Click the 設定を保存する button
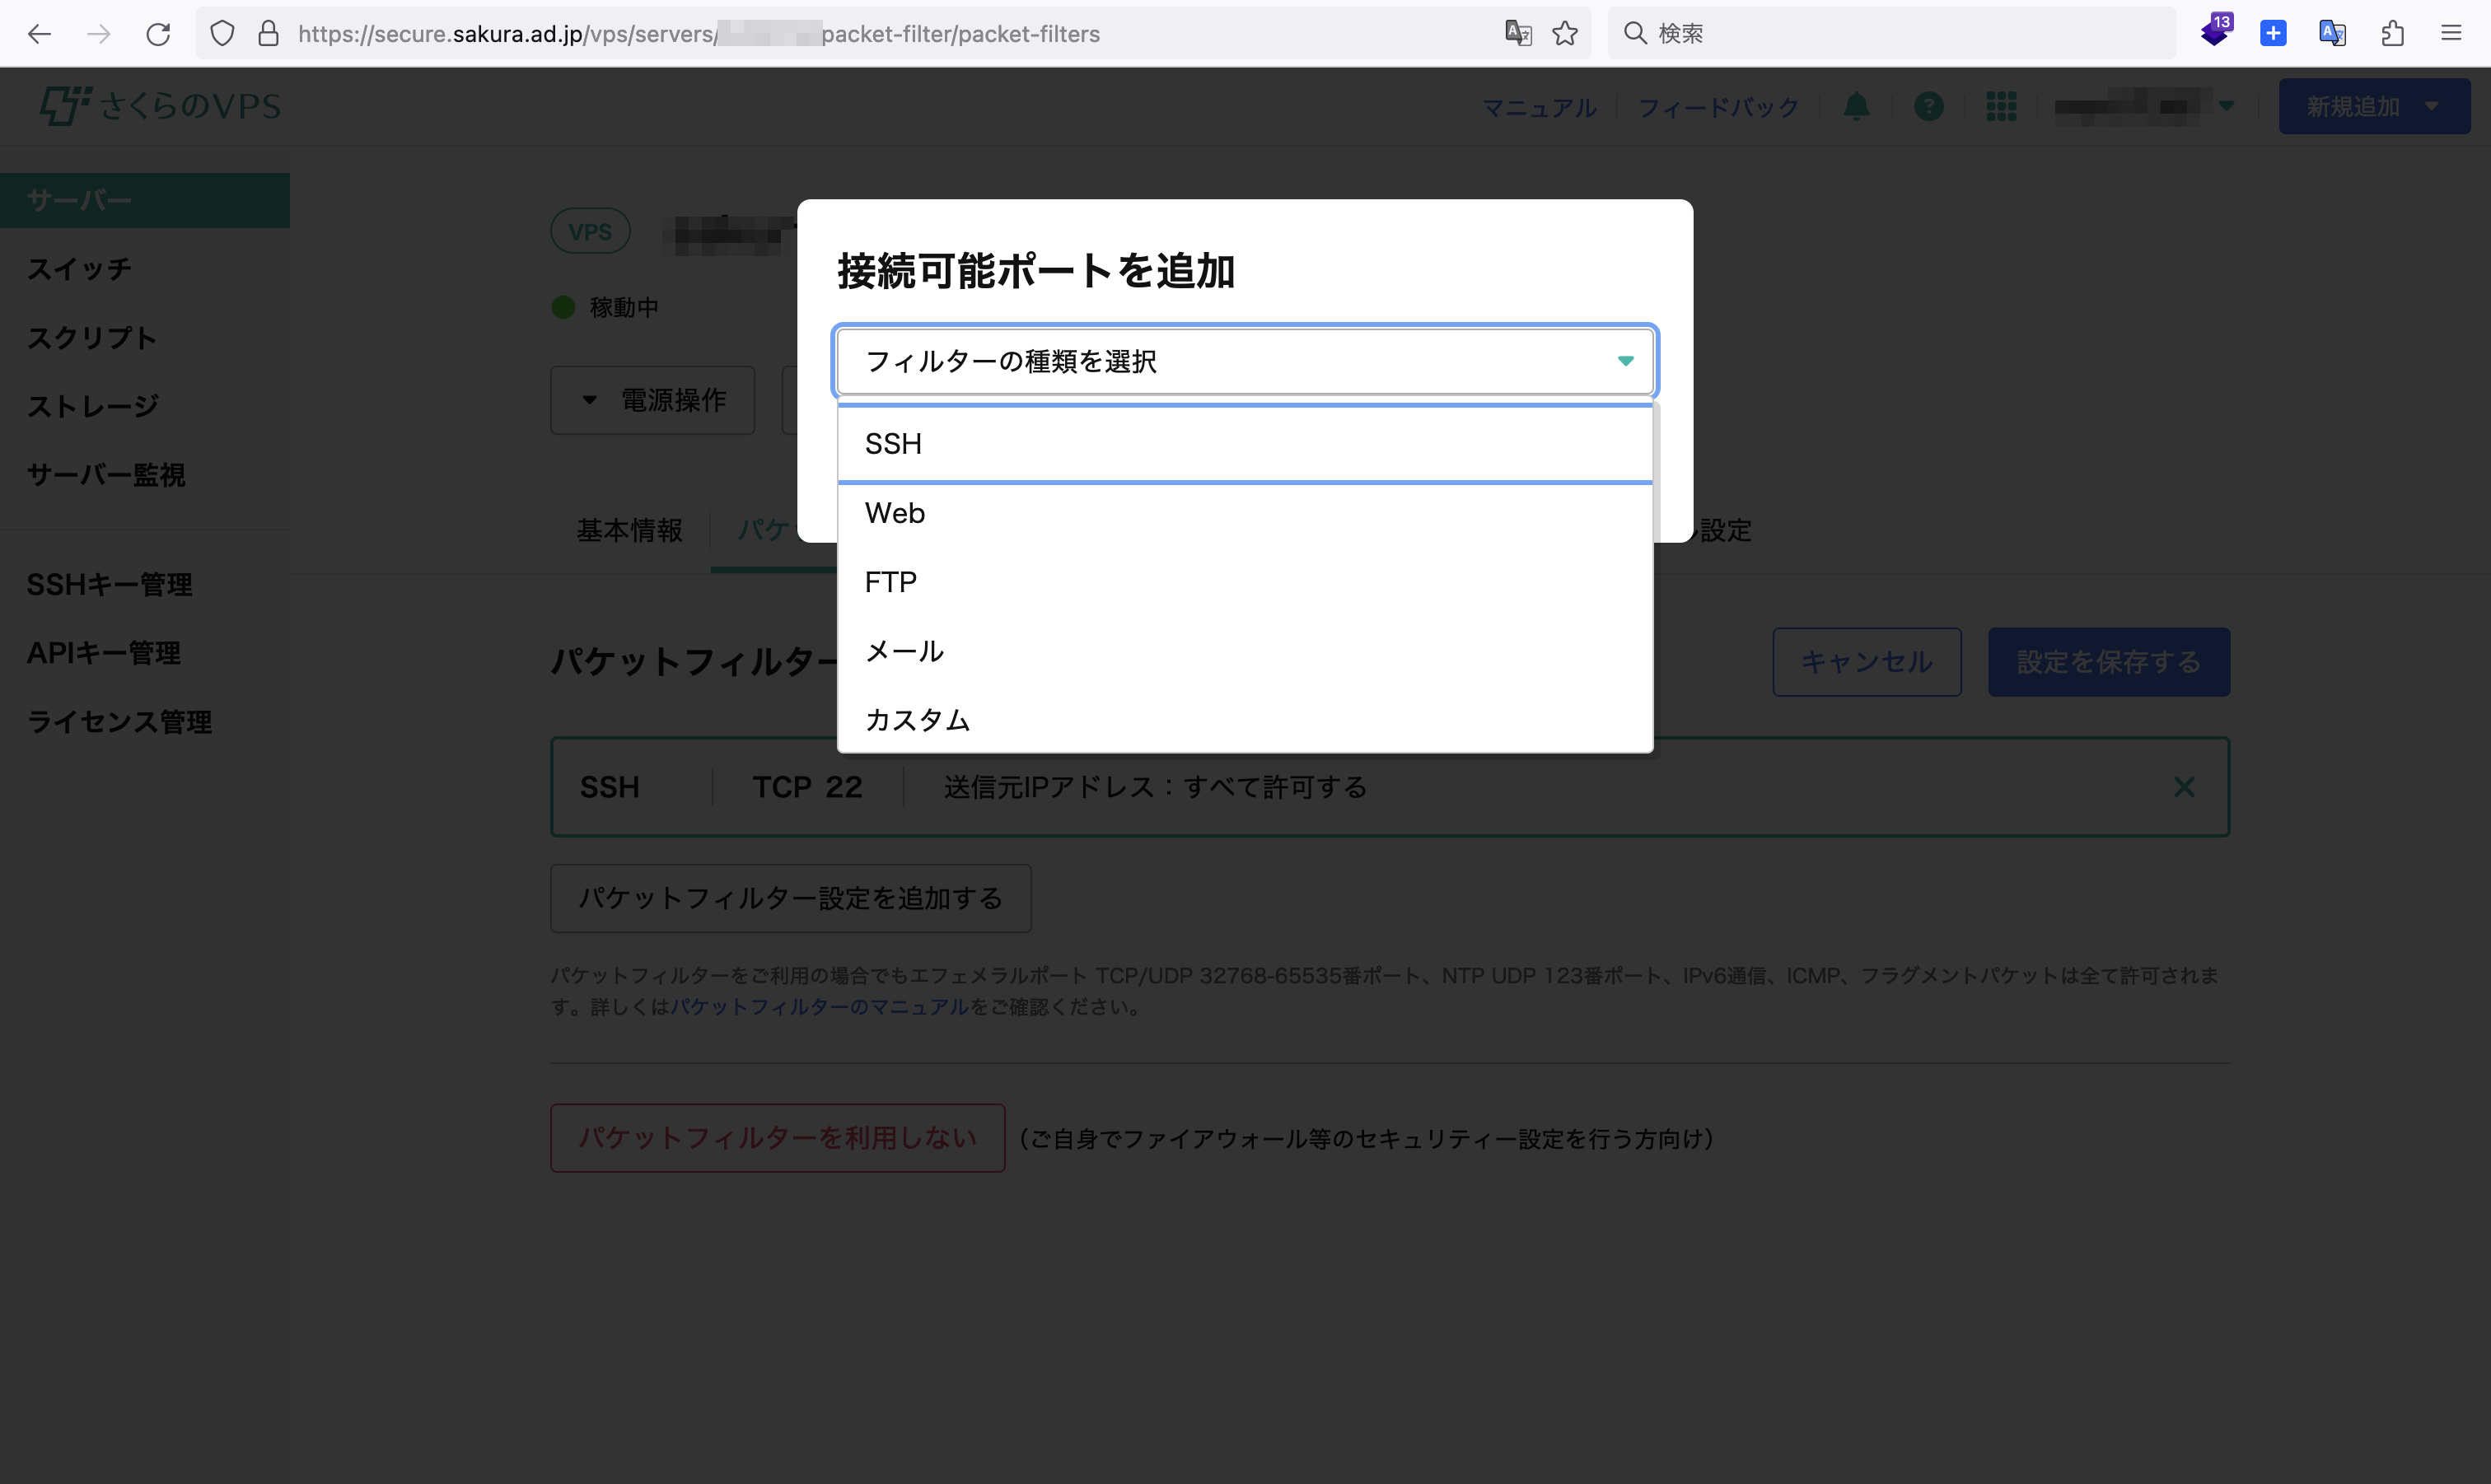The image size is (2491, 1484). [x=2109, y=662]
